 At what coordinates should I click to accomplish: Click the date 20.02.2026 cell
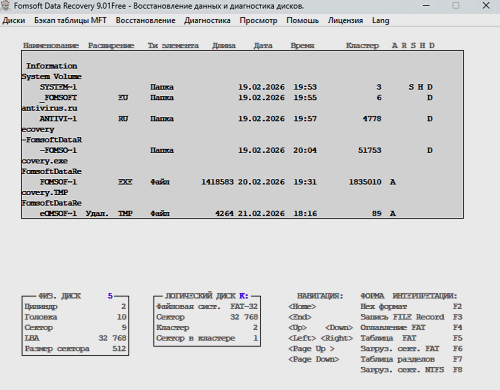[261, 182]
